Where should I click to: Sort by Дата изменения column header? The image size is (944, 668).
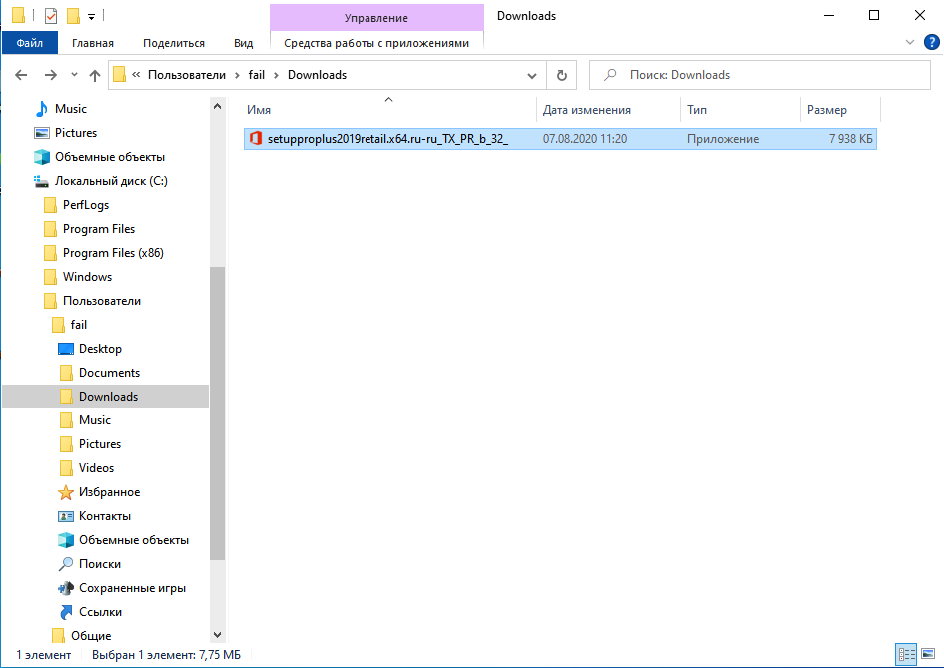point(608,110)
